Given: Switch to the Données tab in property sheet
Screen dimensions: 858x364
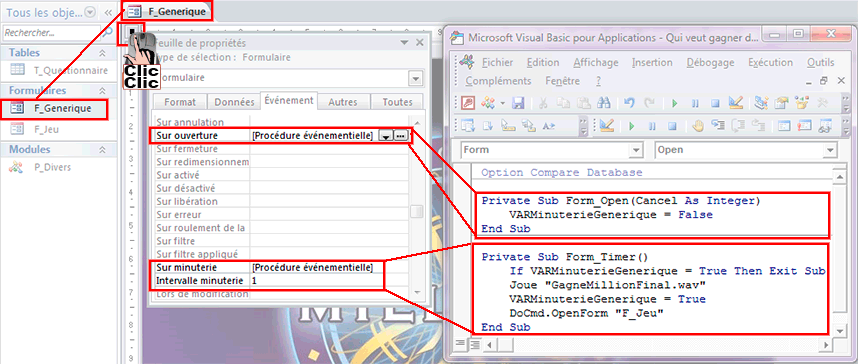Looking at the screenshot, I should point(234,102).
